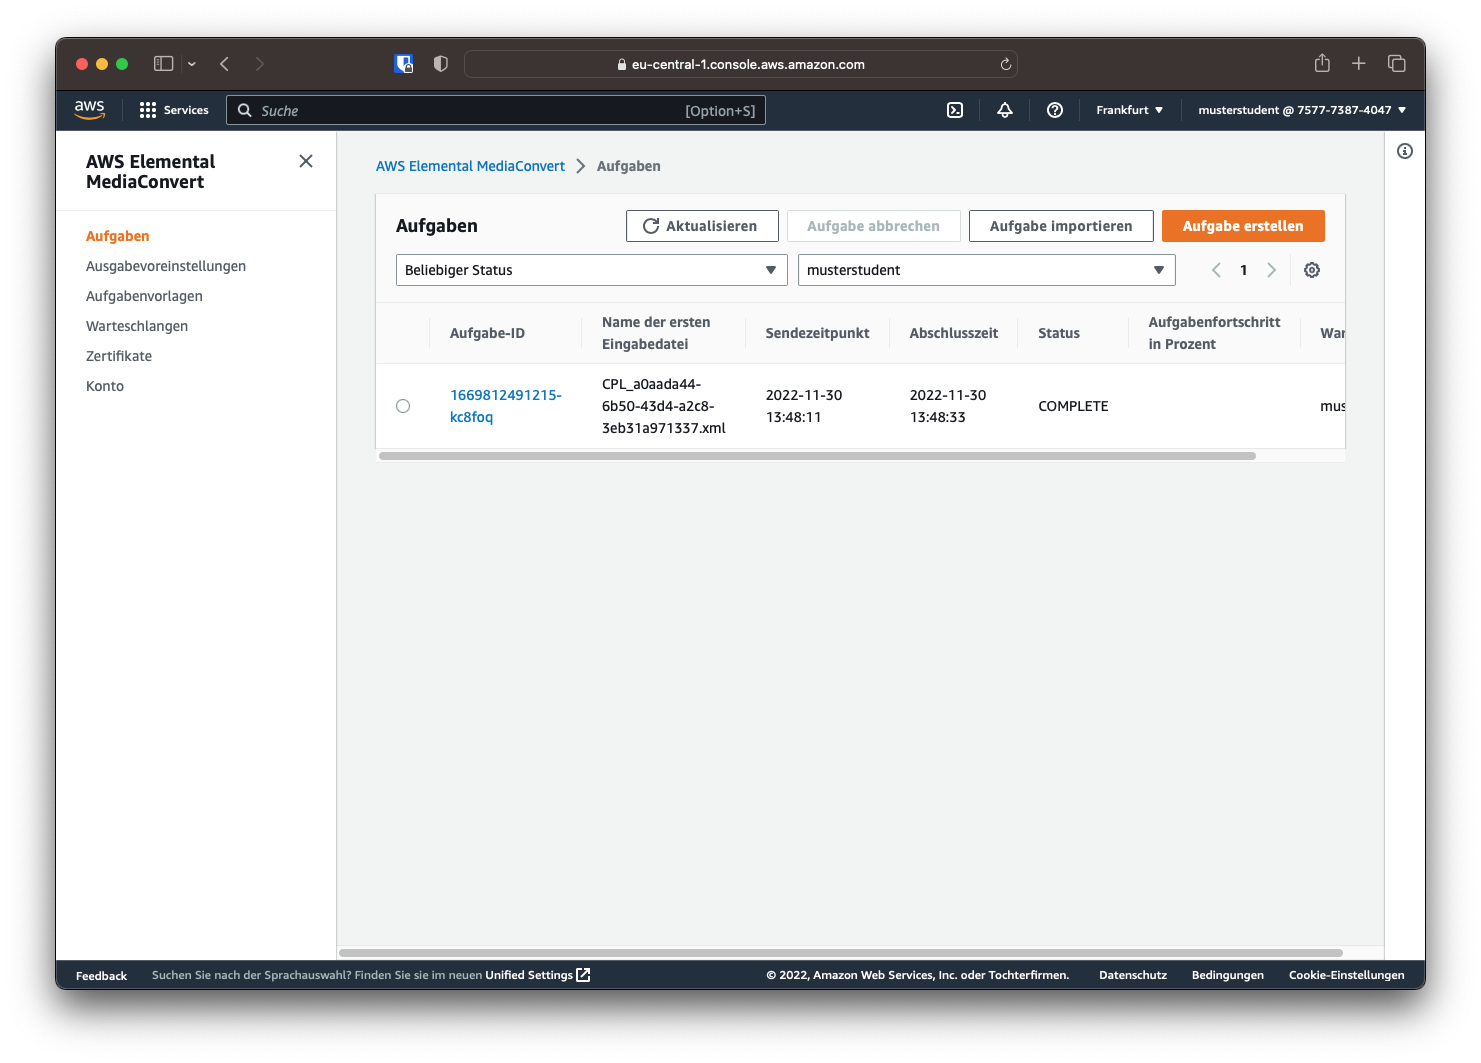Click Aufgabe erstellen button
Screen dimensions: 1481x1063
point(1243,226)
